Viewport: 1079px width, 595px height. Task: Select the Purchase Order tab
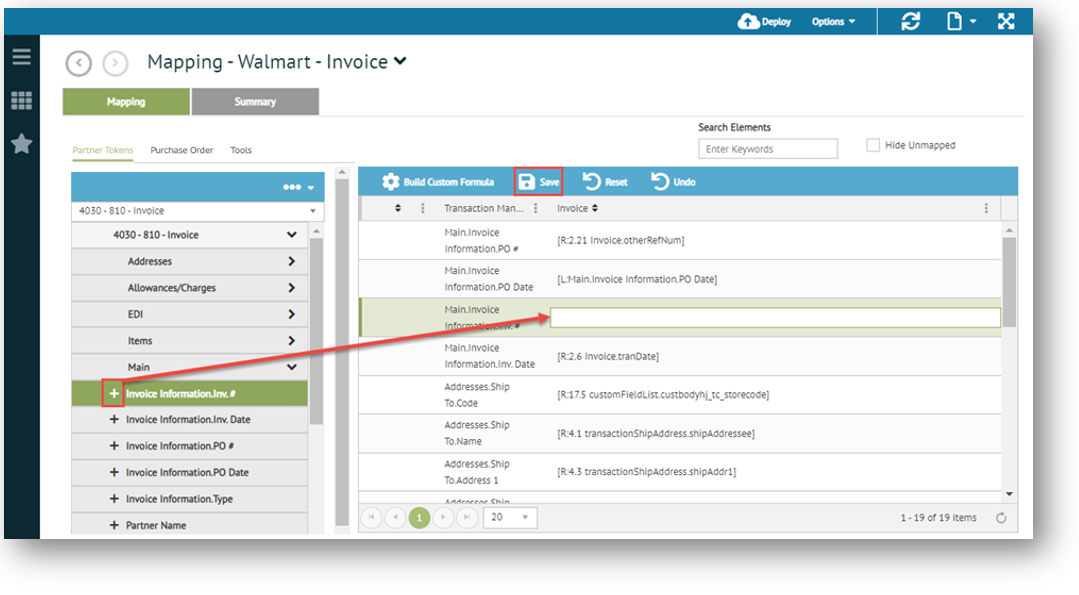pos(181,150)
